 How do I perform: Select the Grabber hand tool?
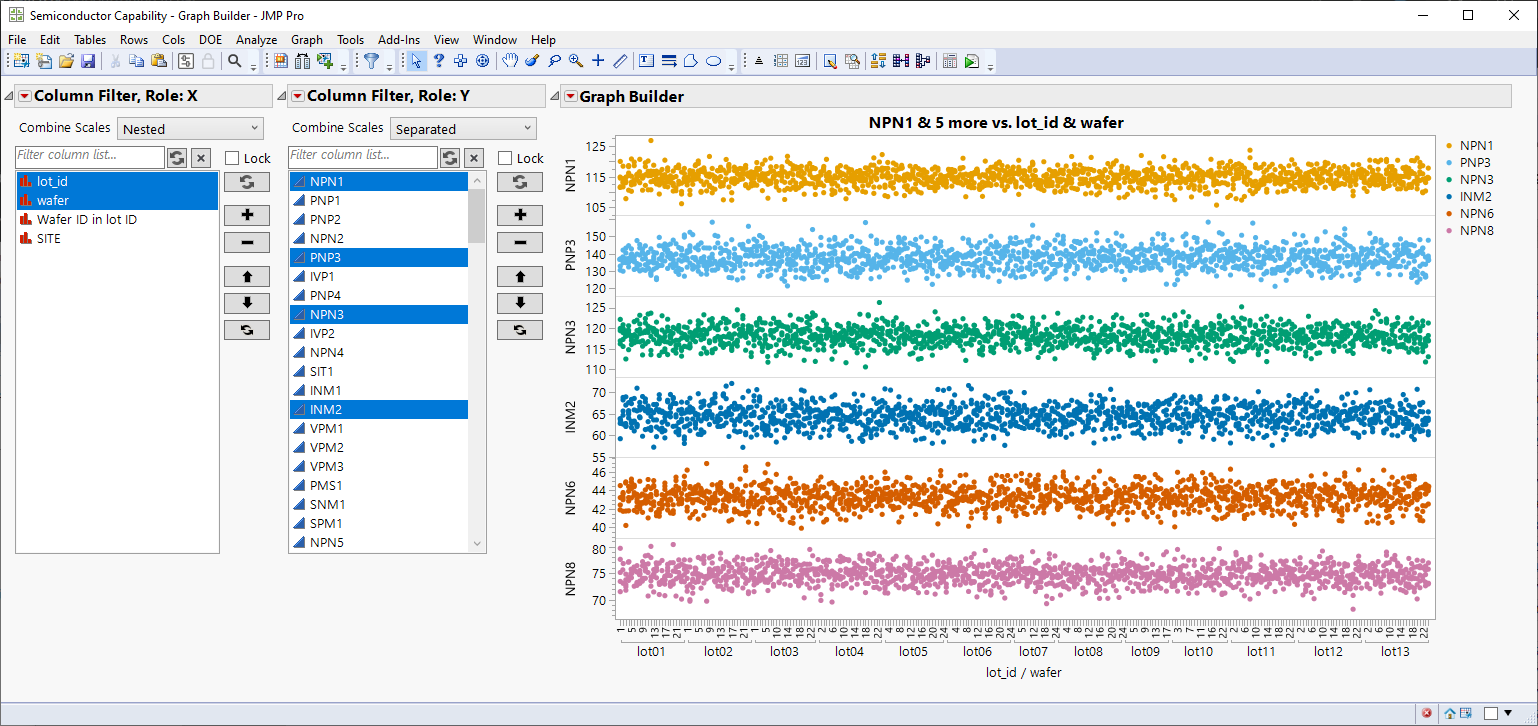tap(509, 61)
